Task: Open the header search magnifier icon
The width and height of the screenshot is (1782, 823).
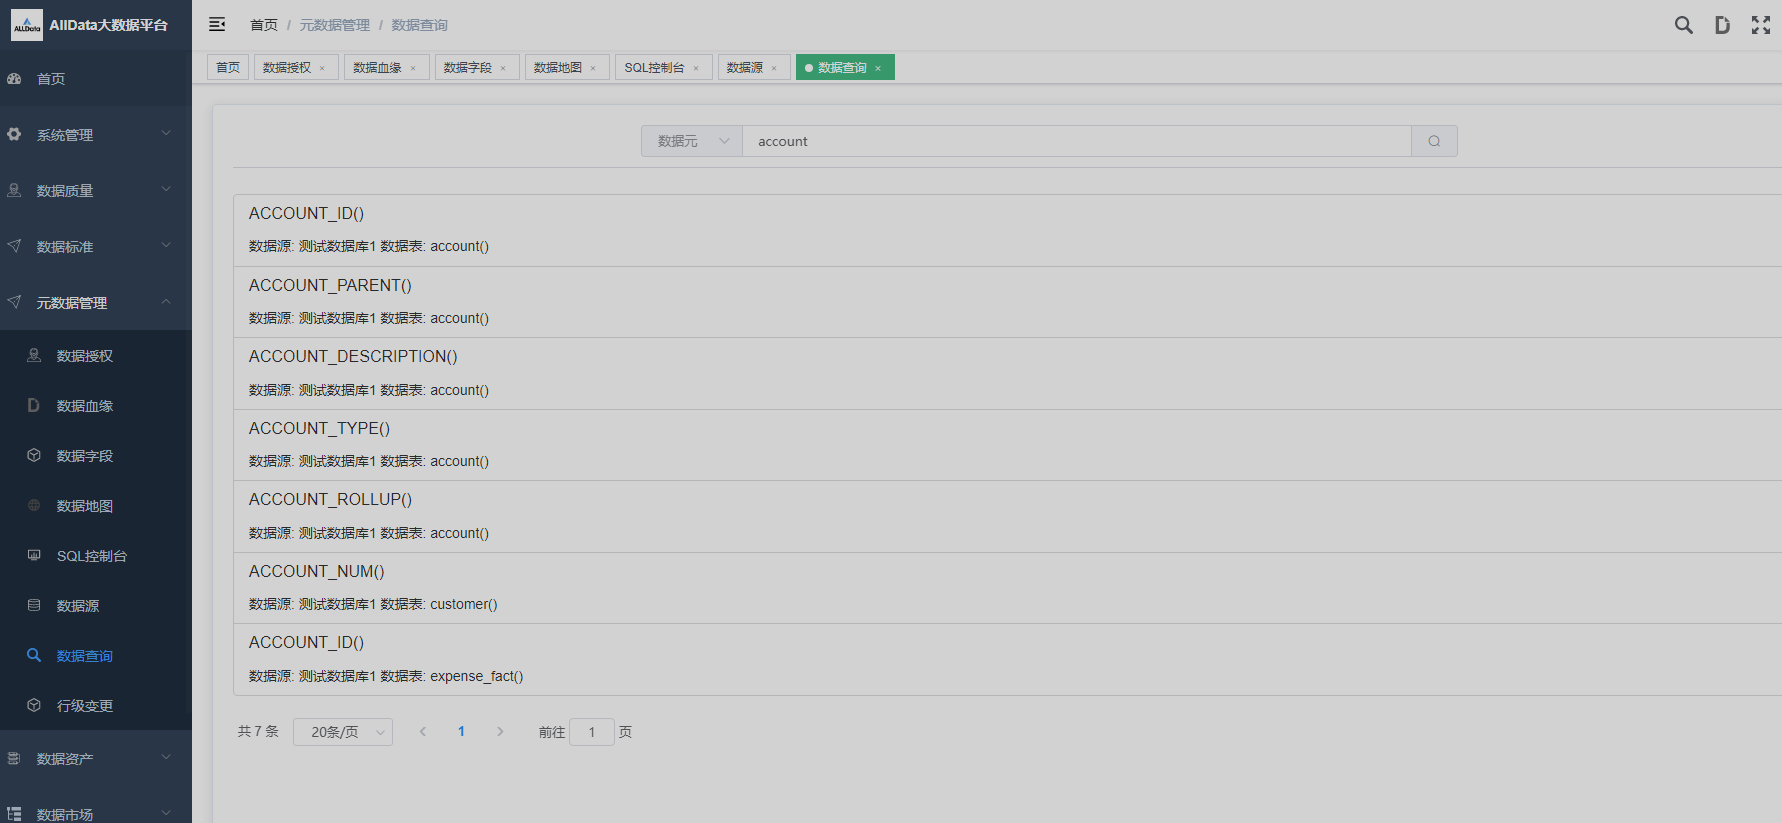Action: [x=1684, y=25]
